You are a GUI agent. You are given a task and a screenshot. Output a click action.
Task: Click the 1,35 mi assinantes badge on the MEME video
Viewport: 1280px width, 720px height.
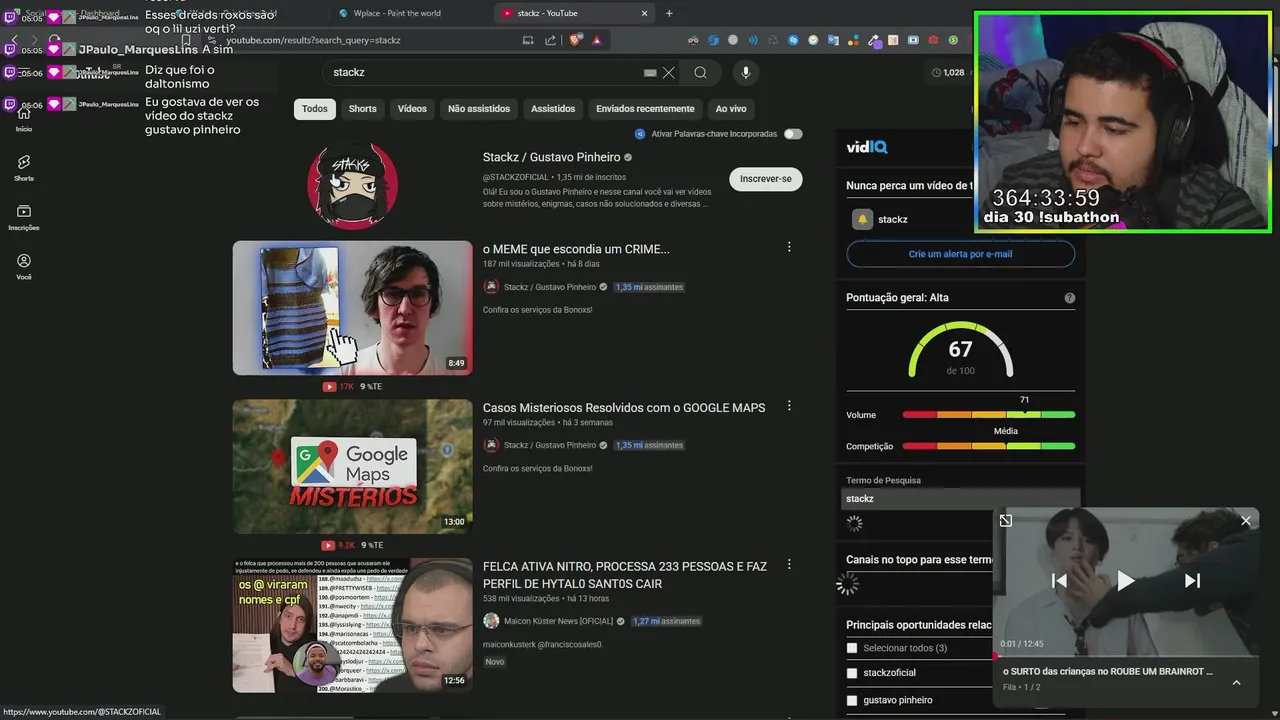(649, 287)
